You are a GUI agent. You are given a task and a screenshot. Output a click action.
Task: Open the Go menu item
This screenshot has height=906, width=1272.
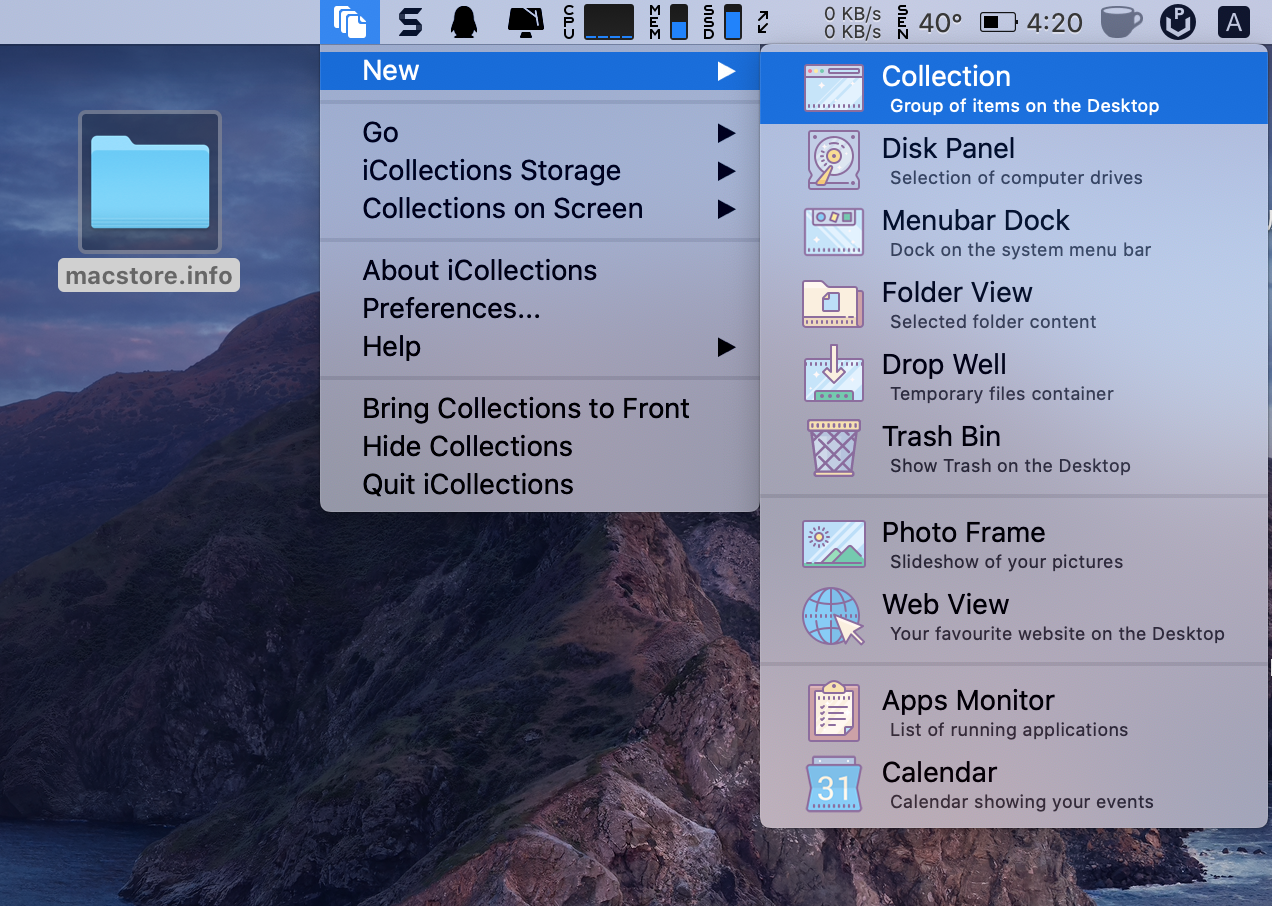coord(540,133)
